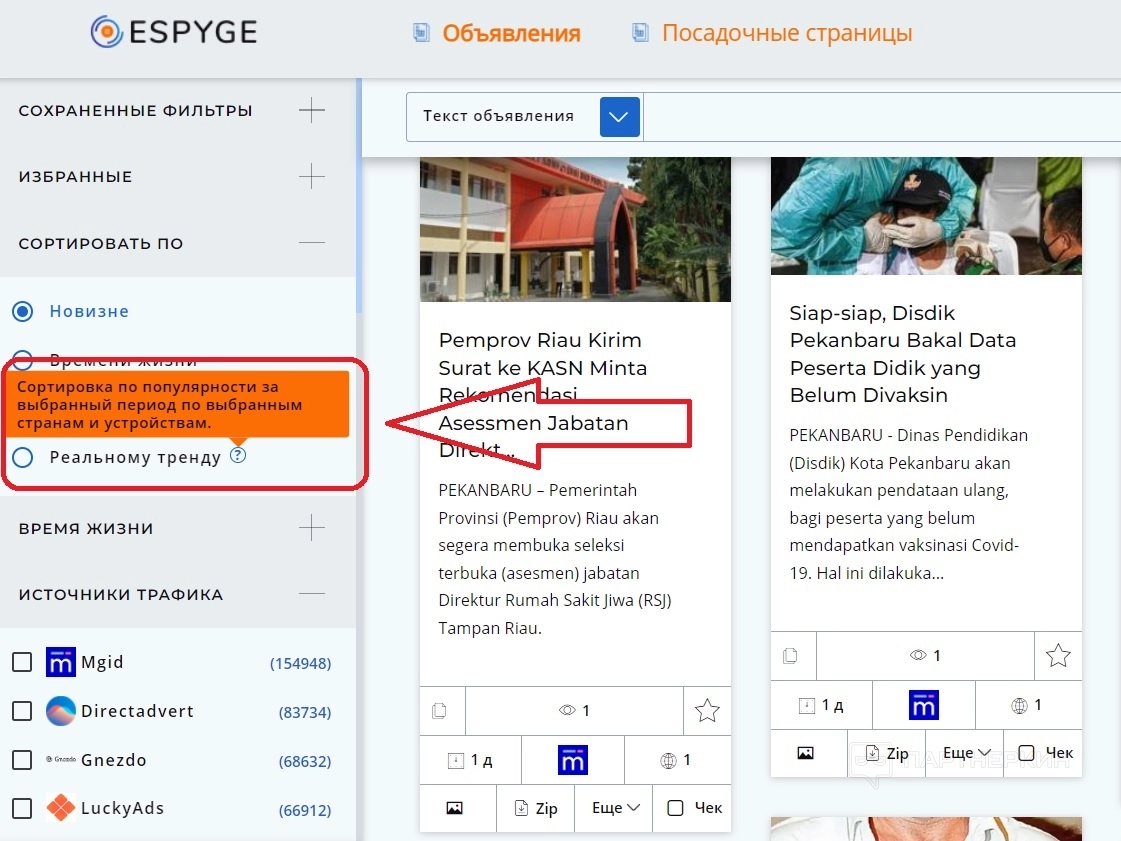Open the Siap-siap, Disdik Pekanbaru headline
Viewport: 1121px width, 841px height.
pos(903,354)
